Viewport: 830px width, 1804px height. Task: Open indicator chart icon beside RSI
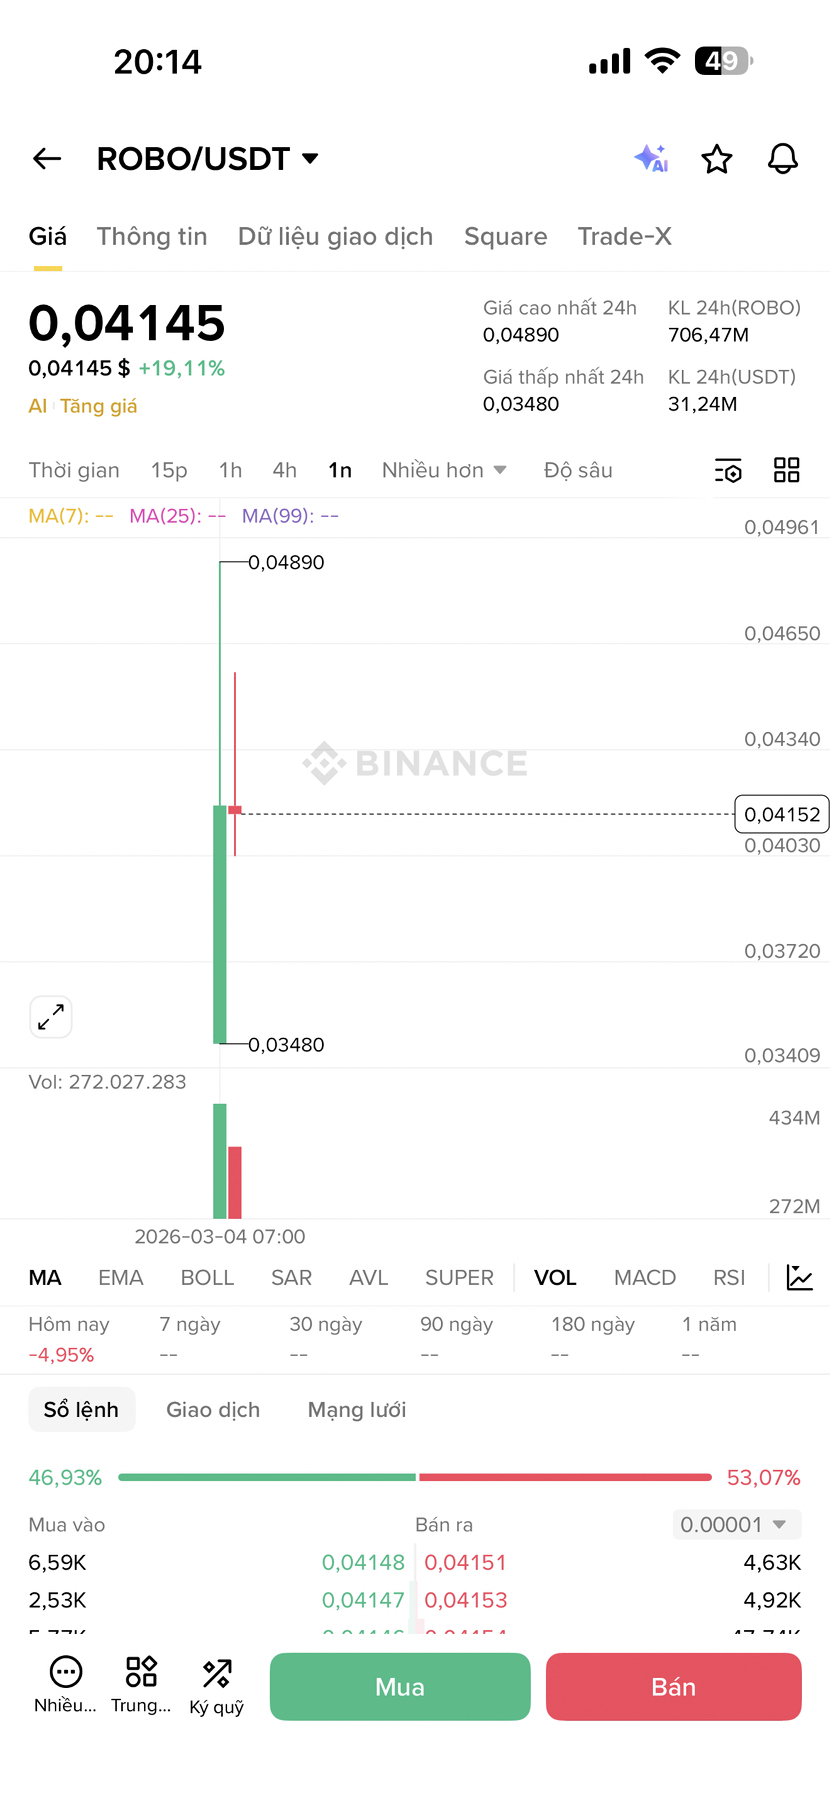800,1278
